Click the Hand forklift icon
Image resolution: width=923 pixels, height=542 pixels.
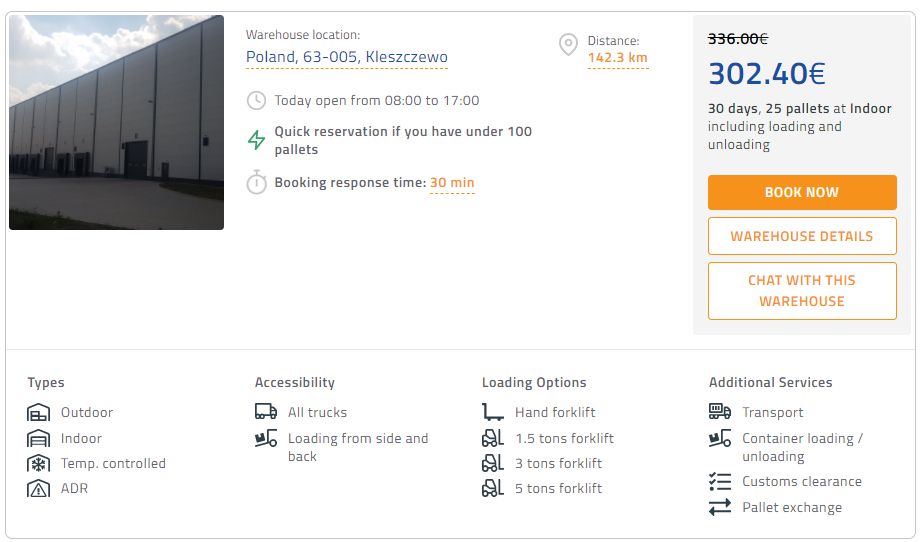(x=492, y=412)
